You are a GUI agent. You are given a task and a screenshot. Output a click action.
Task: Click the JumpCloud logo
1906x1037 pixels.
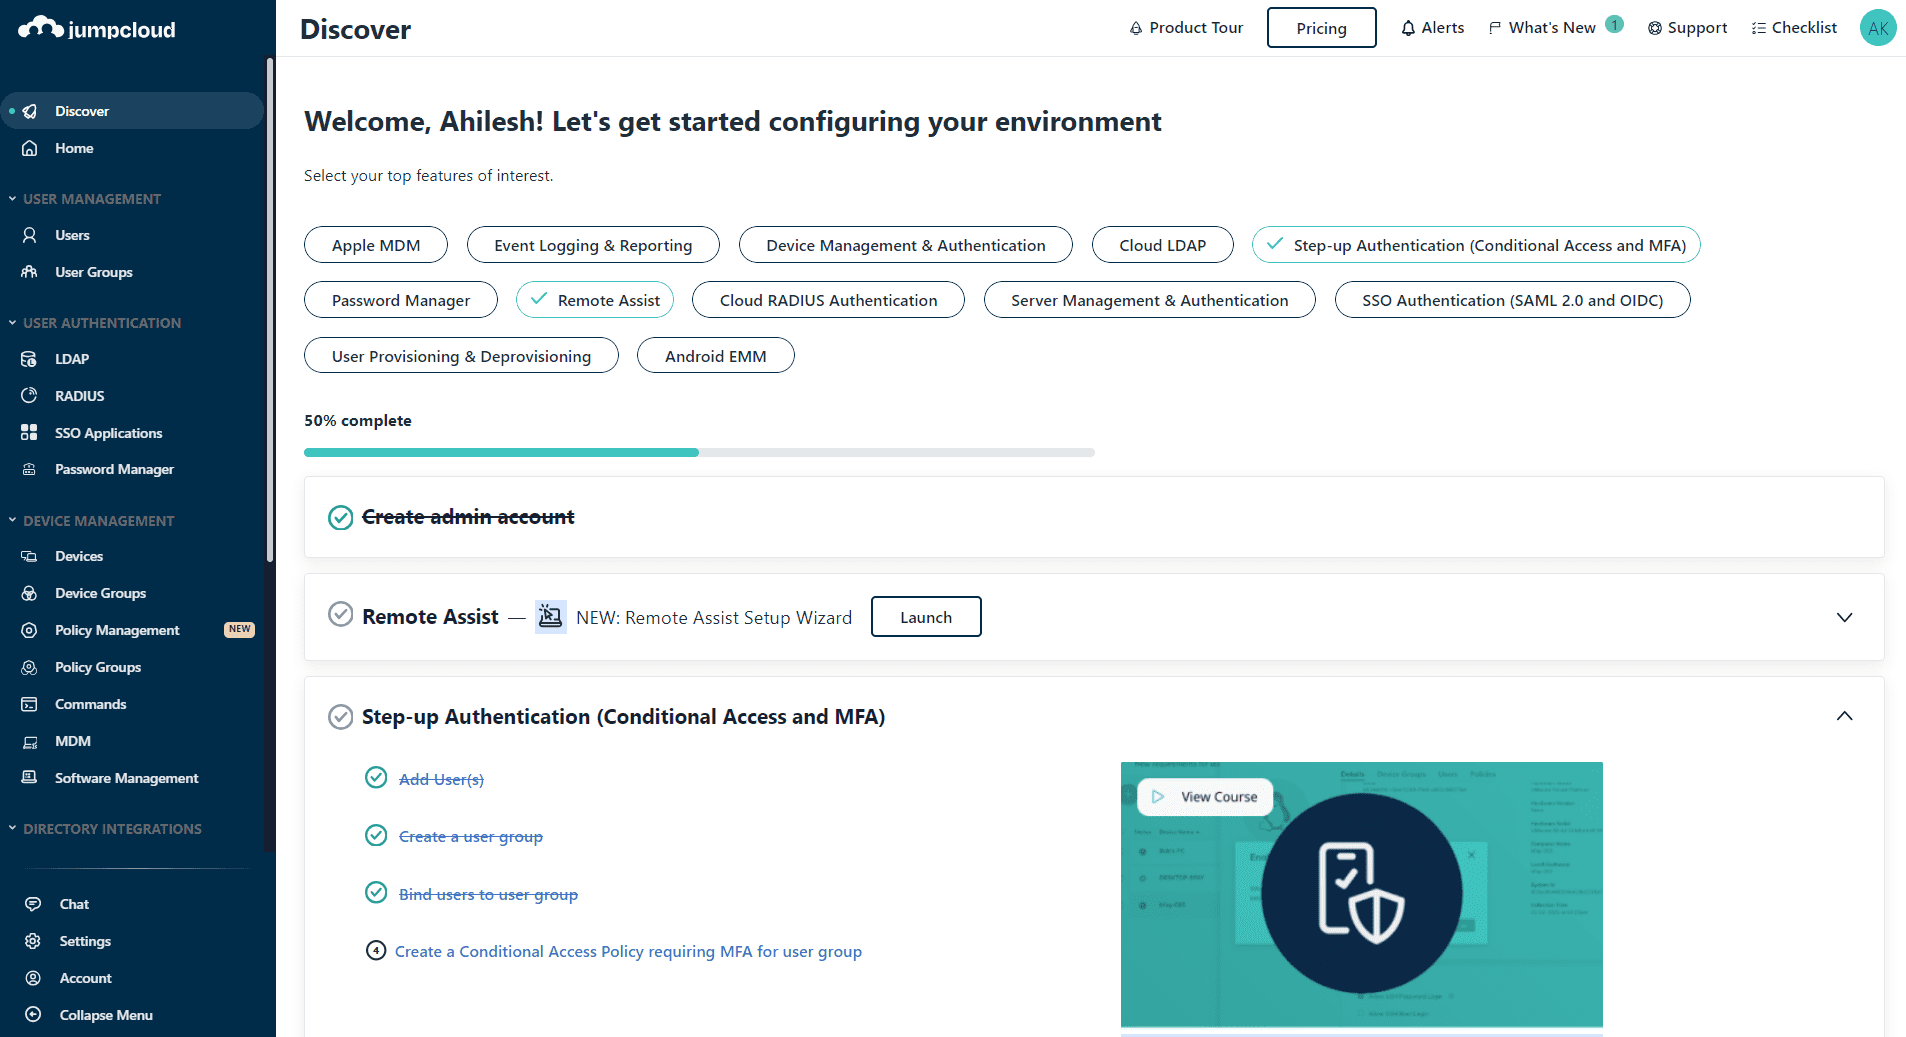coord(97,29)
